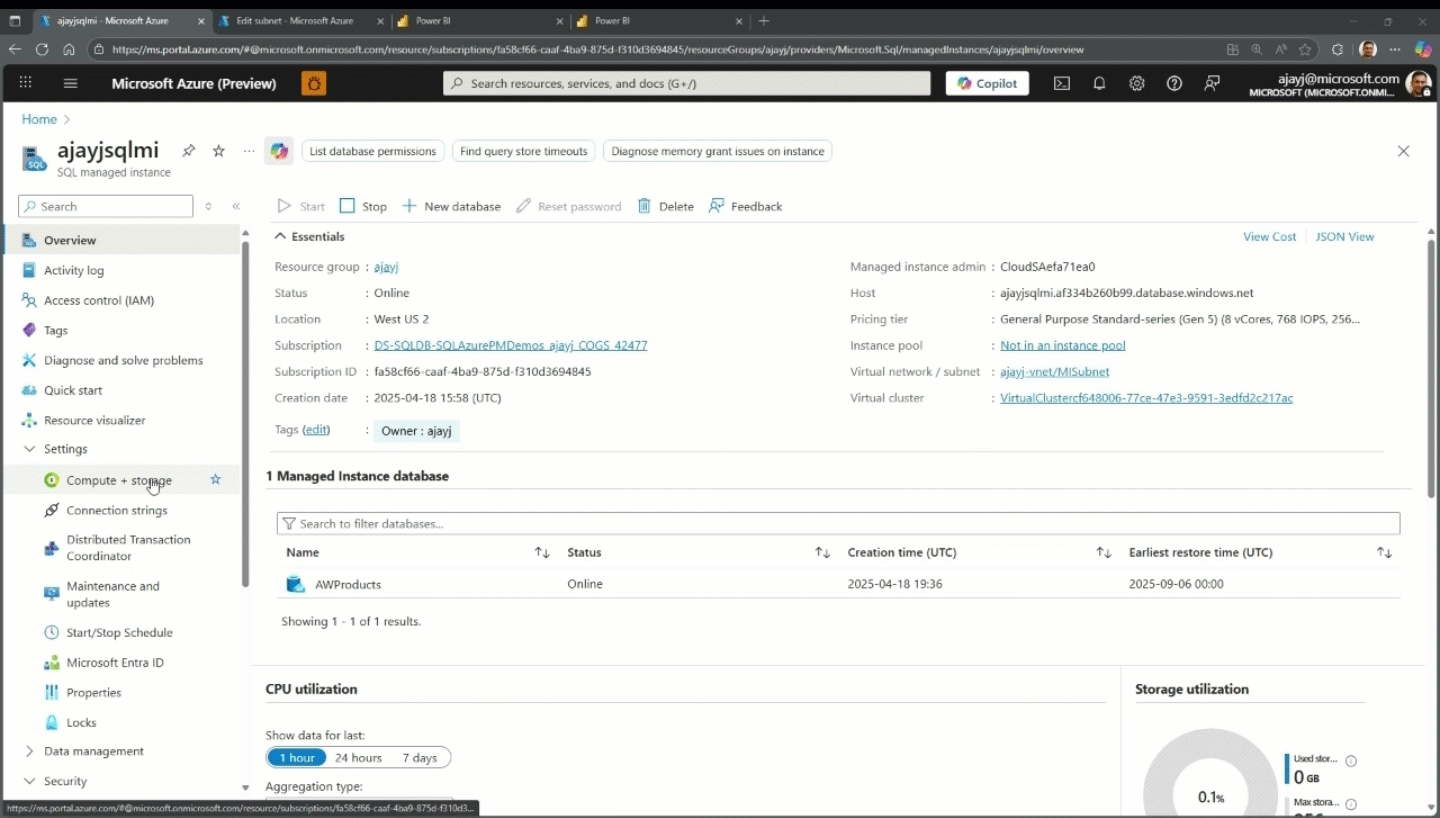Open the Copilot button
The height and width of the screenshot is (818, 1440).
click(987, 83)
